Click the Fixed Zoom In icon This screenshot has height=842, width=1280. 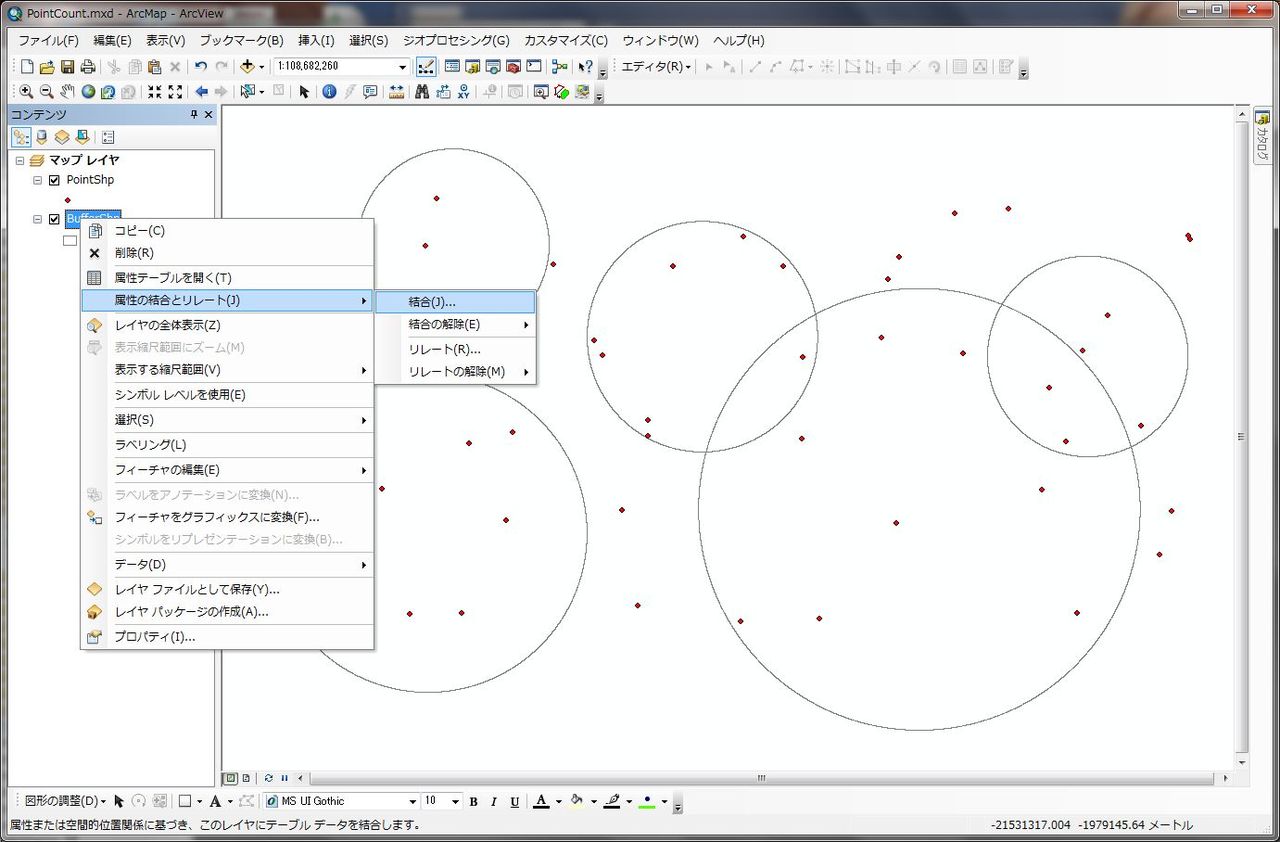coord(155,92)
